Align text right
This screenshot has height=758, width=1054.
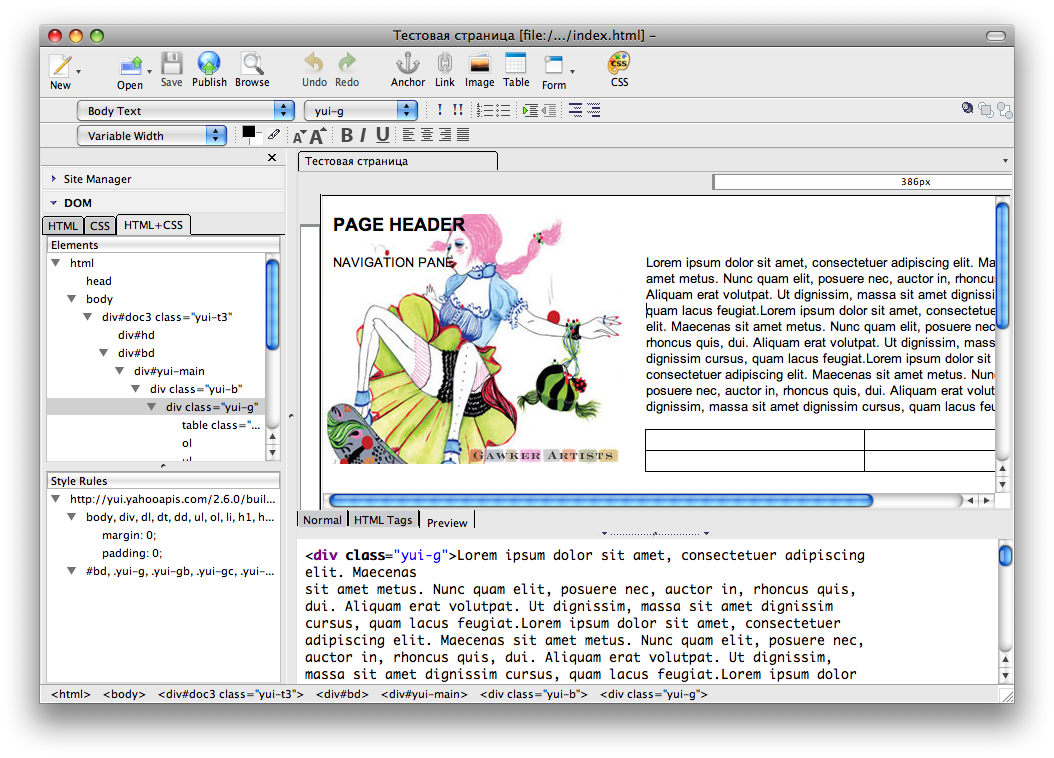tap(445, 135)
